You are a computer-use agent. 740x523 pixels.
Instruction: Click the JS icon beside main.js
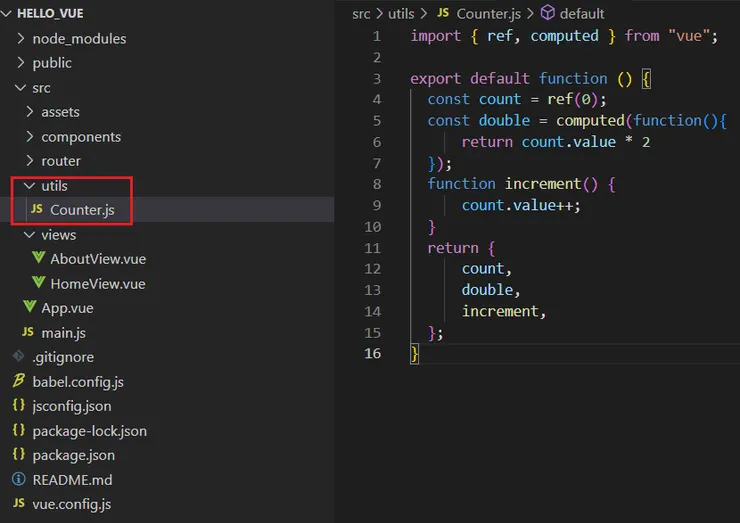pos(28,332)
